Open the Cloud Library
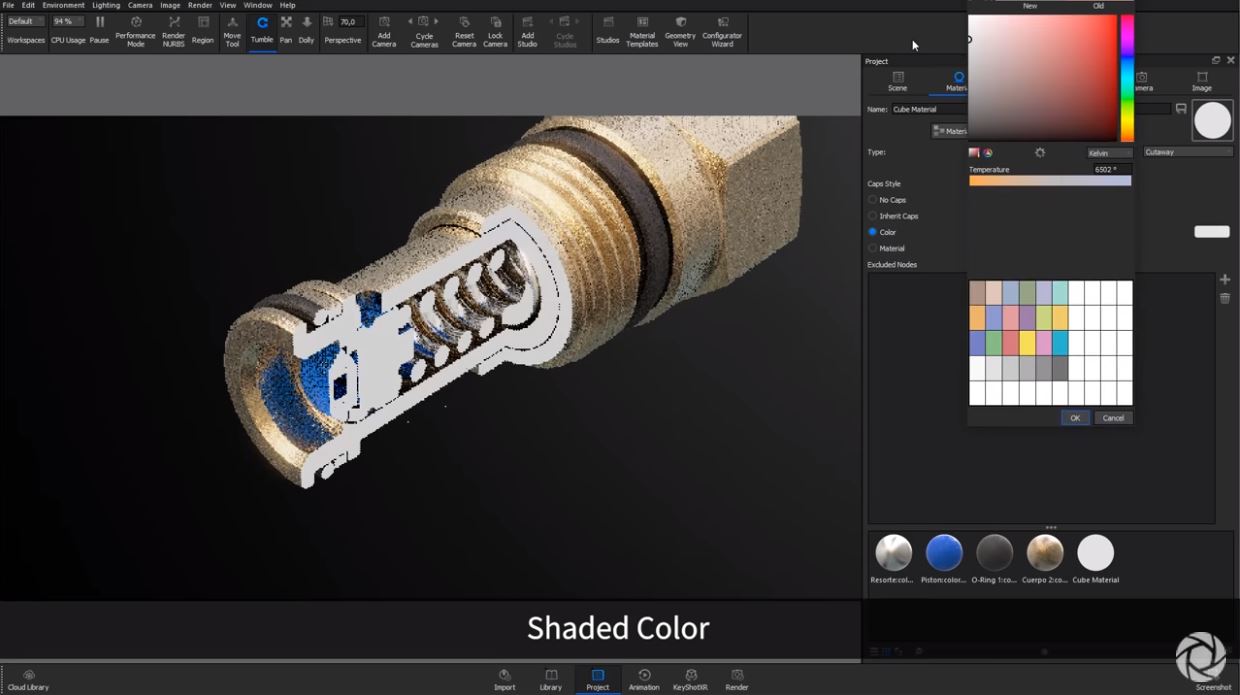The height and width of the screenshot is (695, 1240). [28, 680]
